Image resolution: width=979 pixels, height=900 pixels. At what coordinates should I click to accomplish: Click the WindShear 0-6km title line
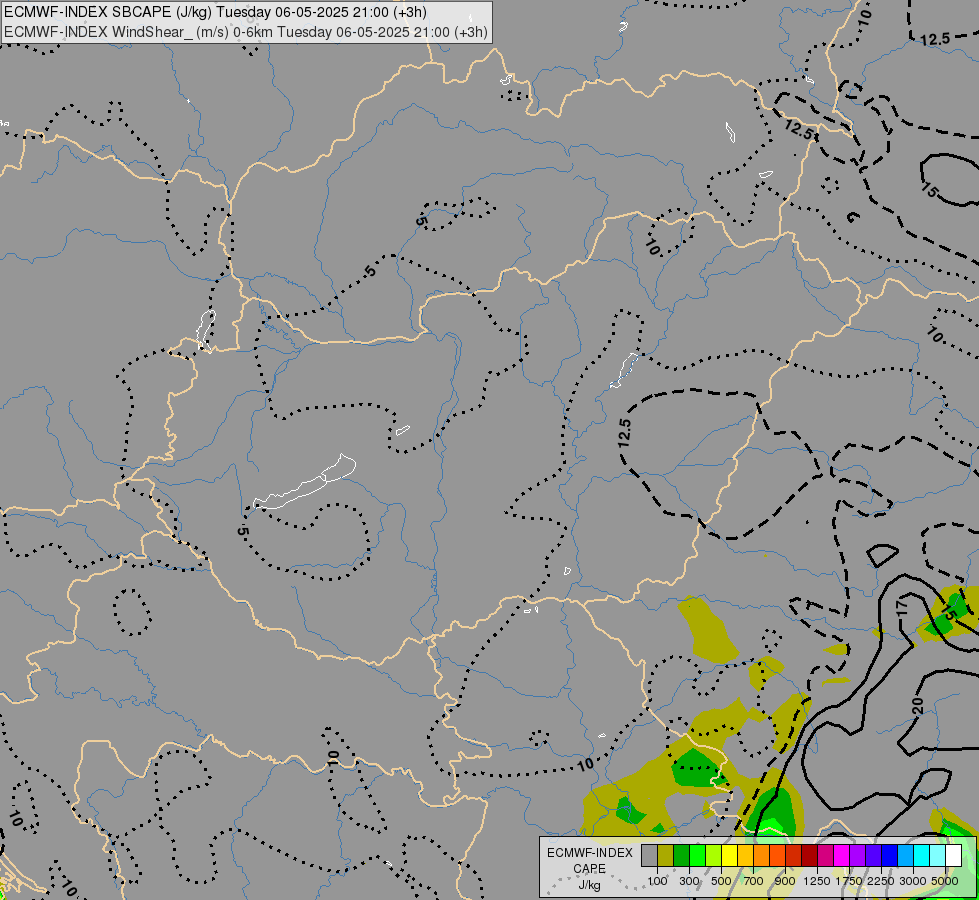coord(245,32)
